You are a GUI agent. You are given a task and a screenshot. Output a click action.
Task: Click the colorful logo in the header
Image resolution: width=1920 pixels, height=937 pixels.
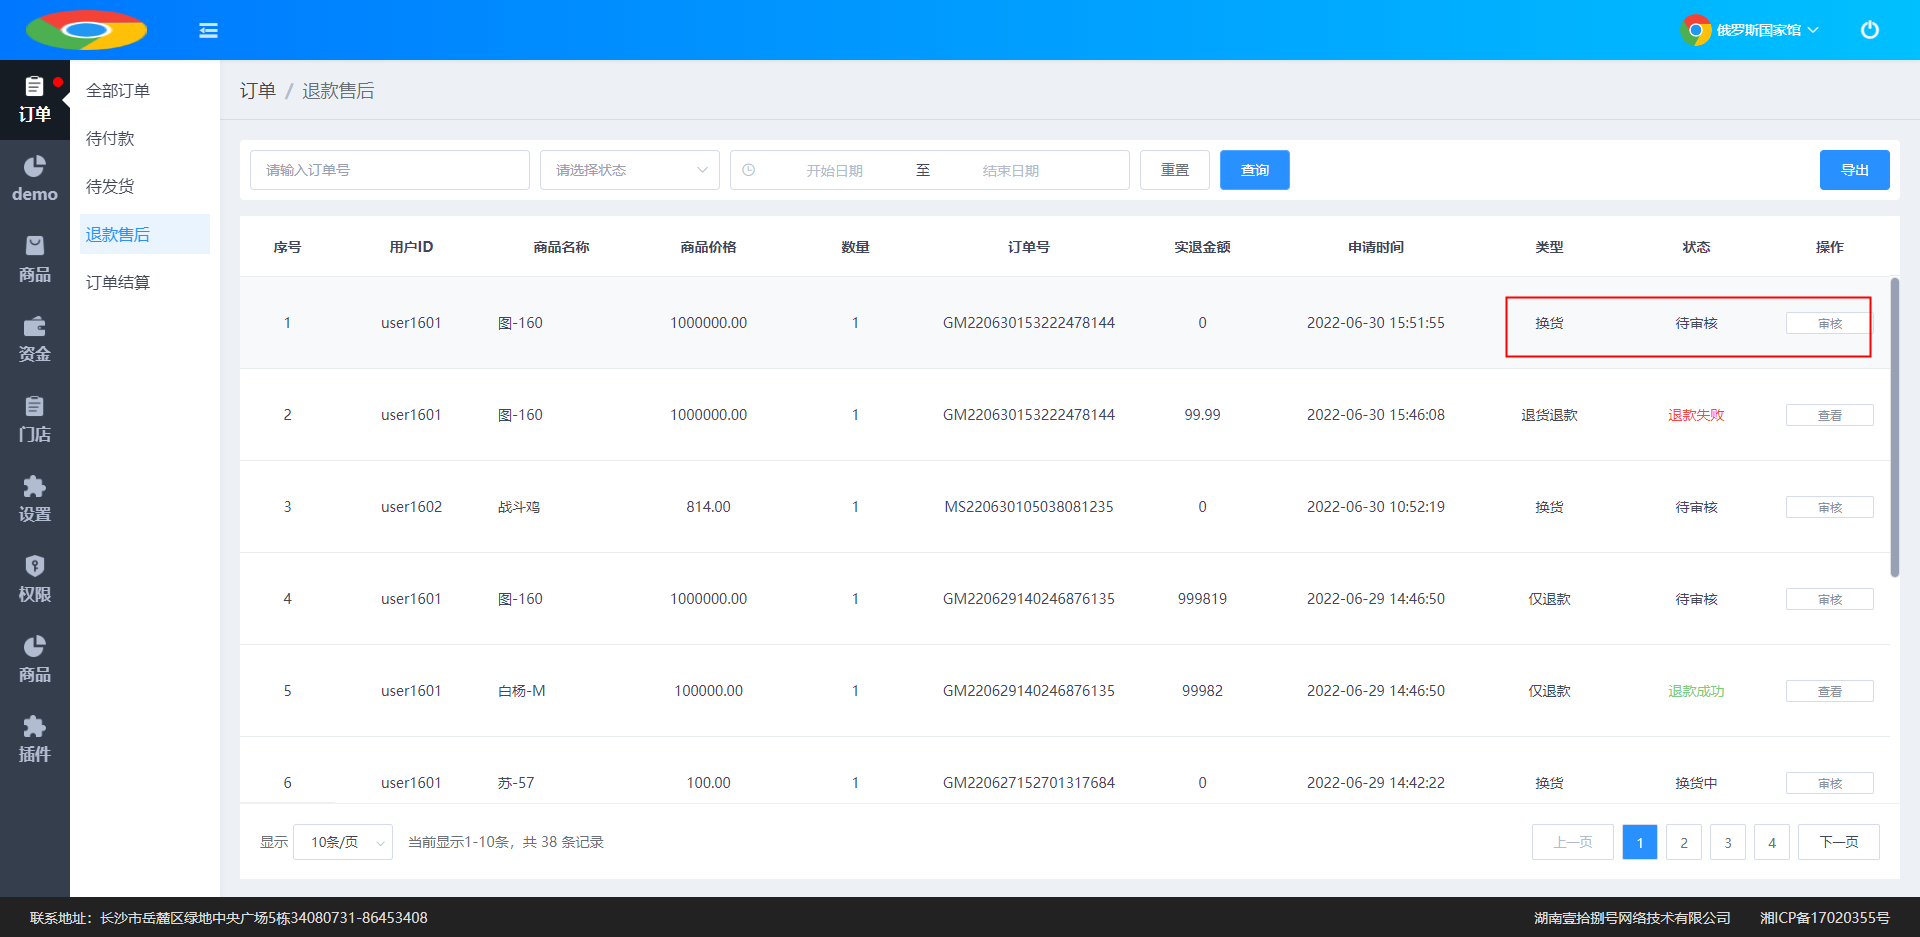coord(86,30)
